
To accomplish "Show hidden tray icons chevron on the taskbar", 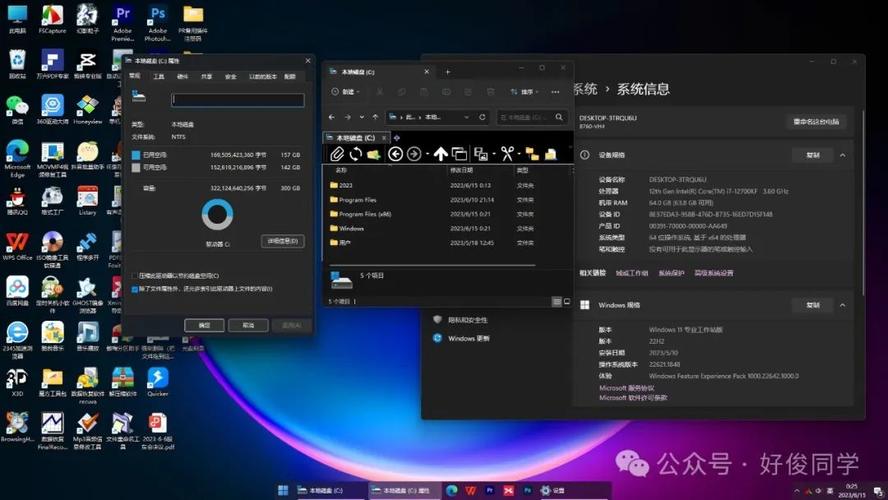I will [797, 491].
